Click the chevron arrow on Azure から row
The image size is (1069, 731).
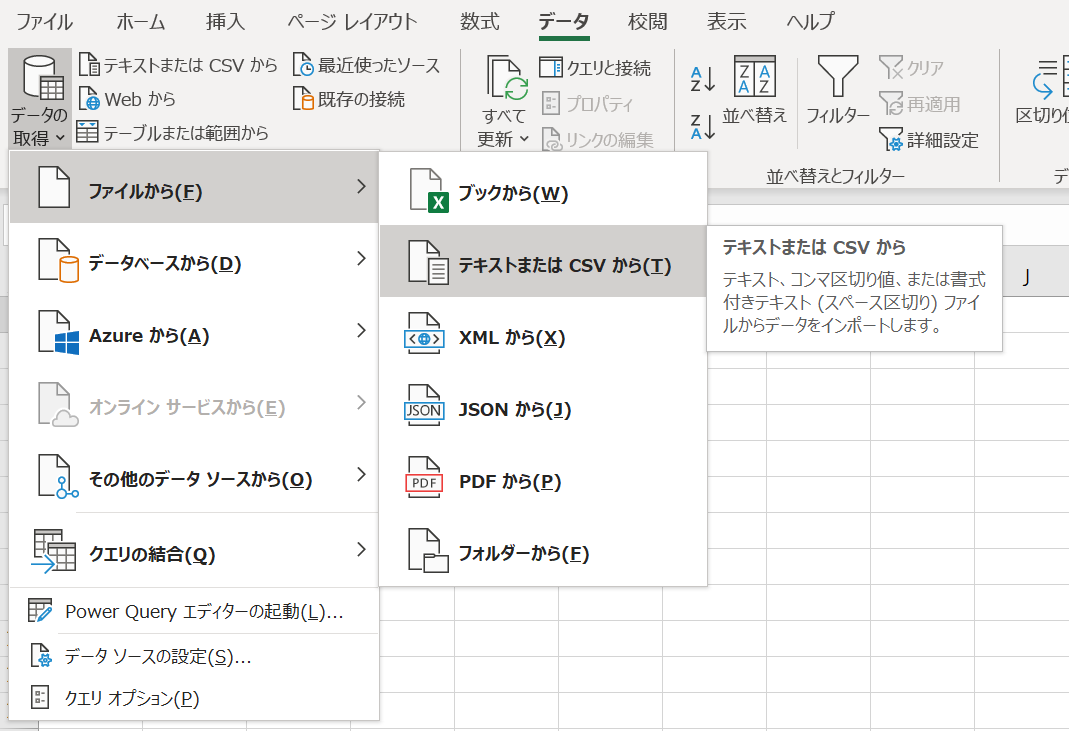coord(362,331)
